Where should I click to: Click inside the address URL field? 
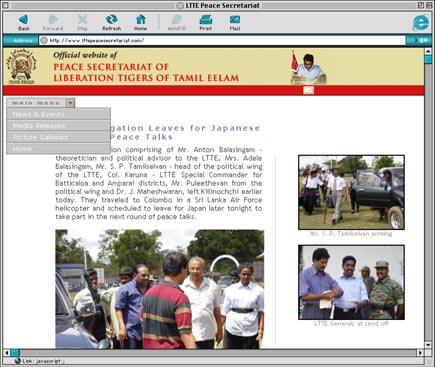point(222,40)
